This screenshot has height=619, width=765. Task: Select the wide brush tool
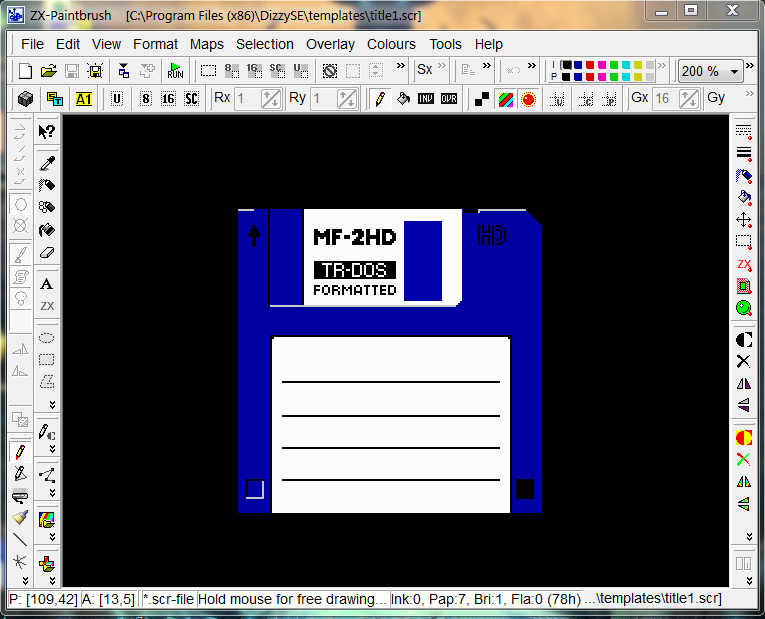20,518
